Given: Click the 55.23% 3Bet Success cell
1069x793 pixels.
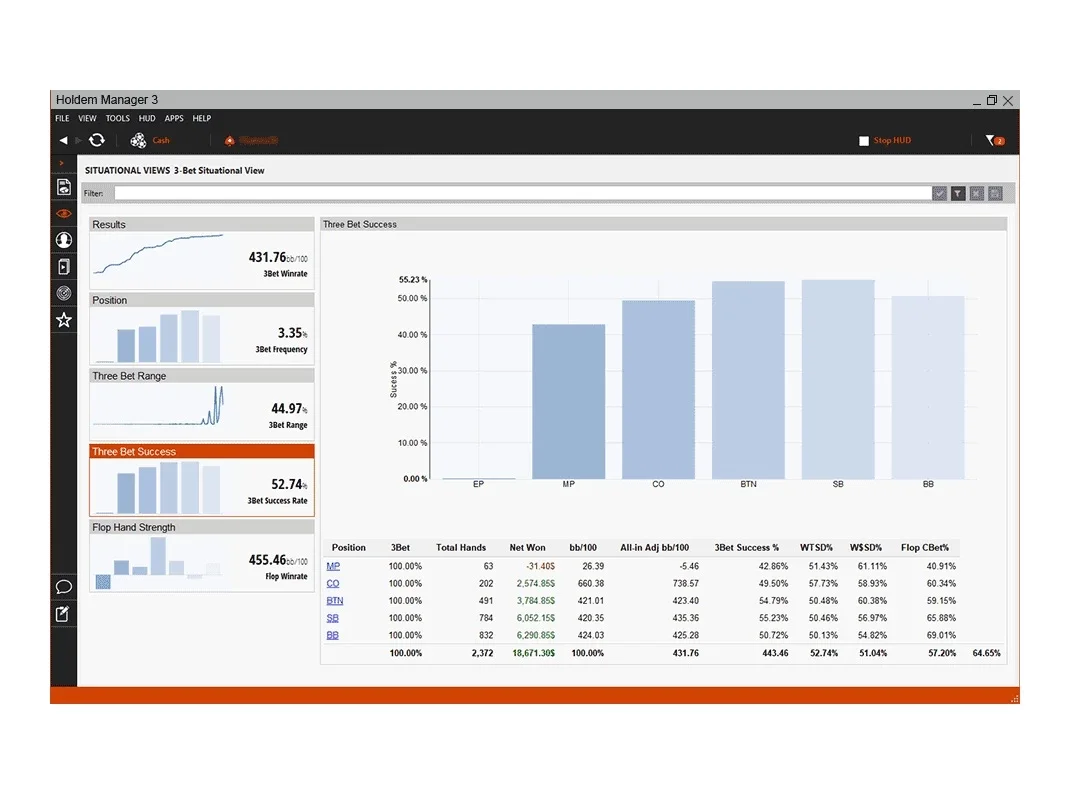Looking at the screenshot, I should point(773,618).
